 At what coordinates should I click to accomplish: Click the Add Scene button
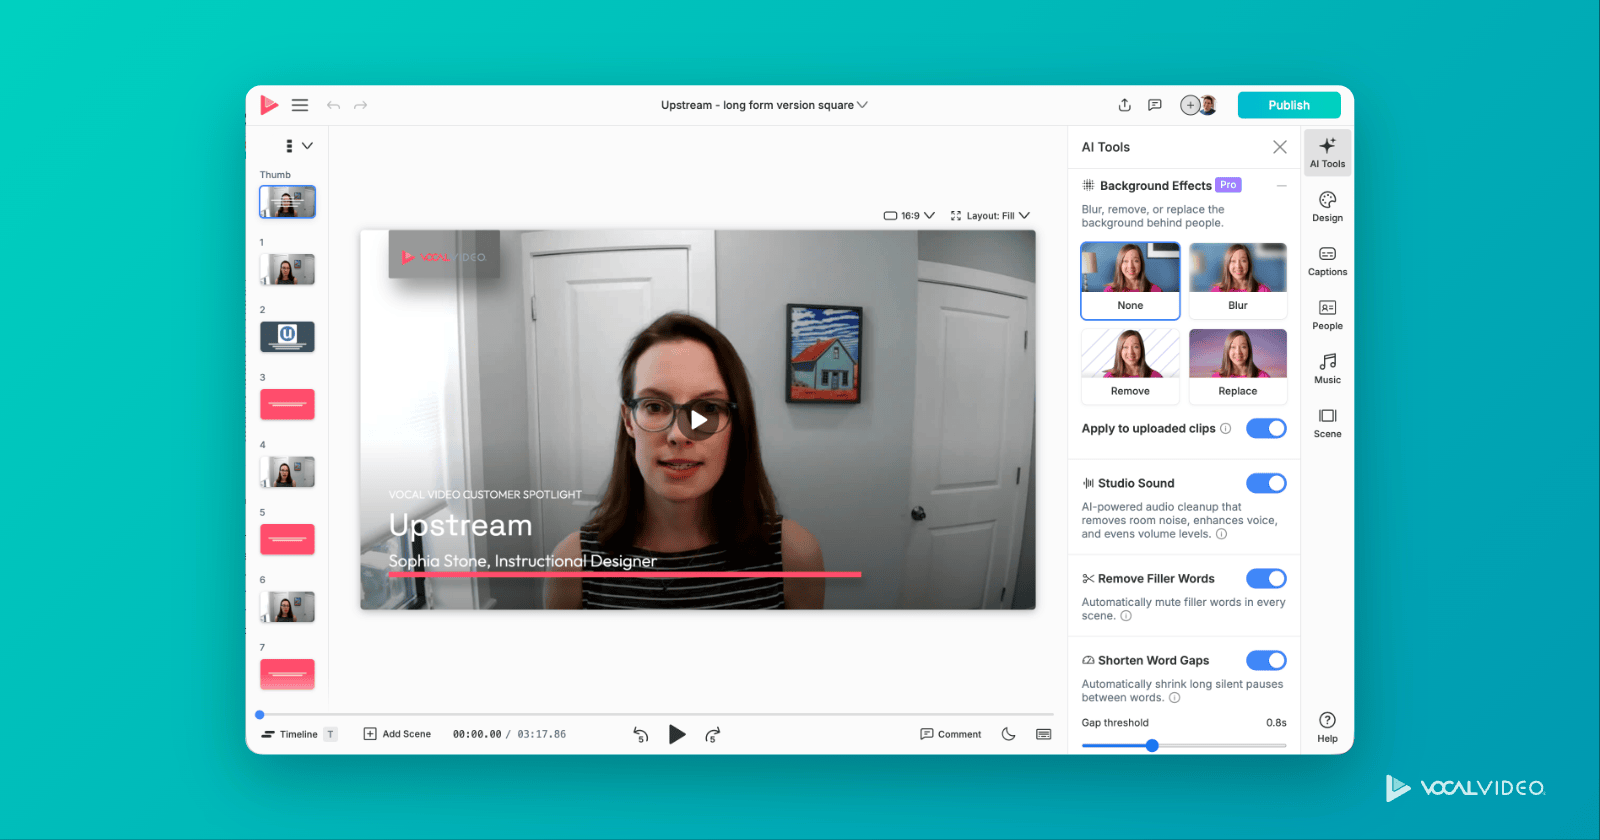397,734
